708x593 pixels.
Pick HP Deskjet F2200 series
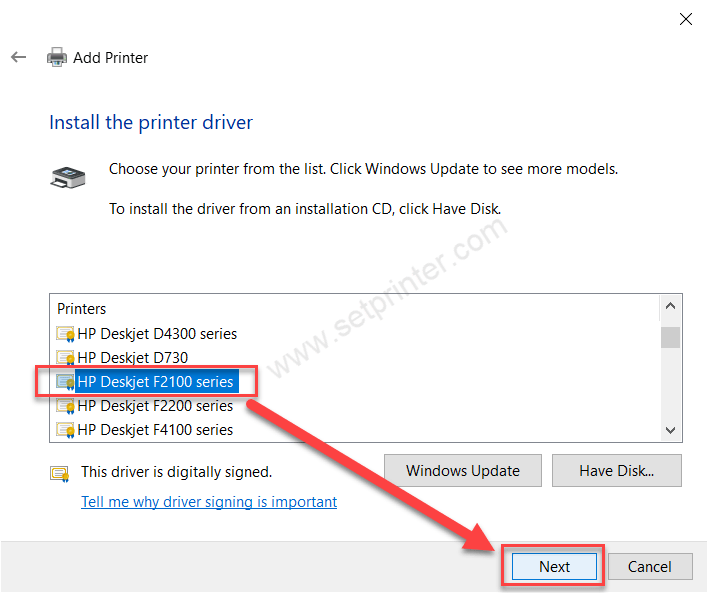coord(155,406)
